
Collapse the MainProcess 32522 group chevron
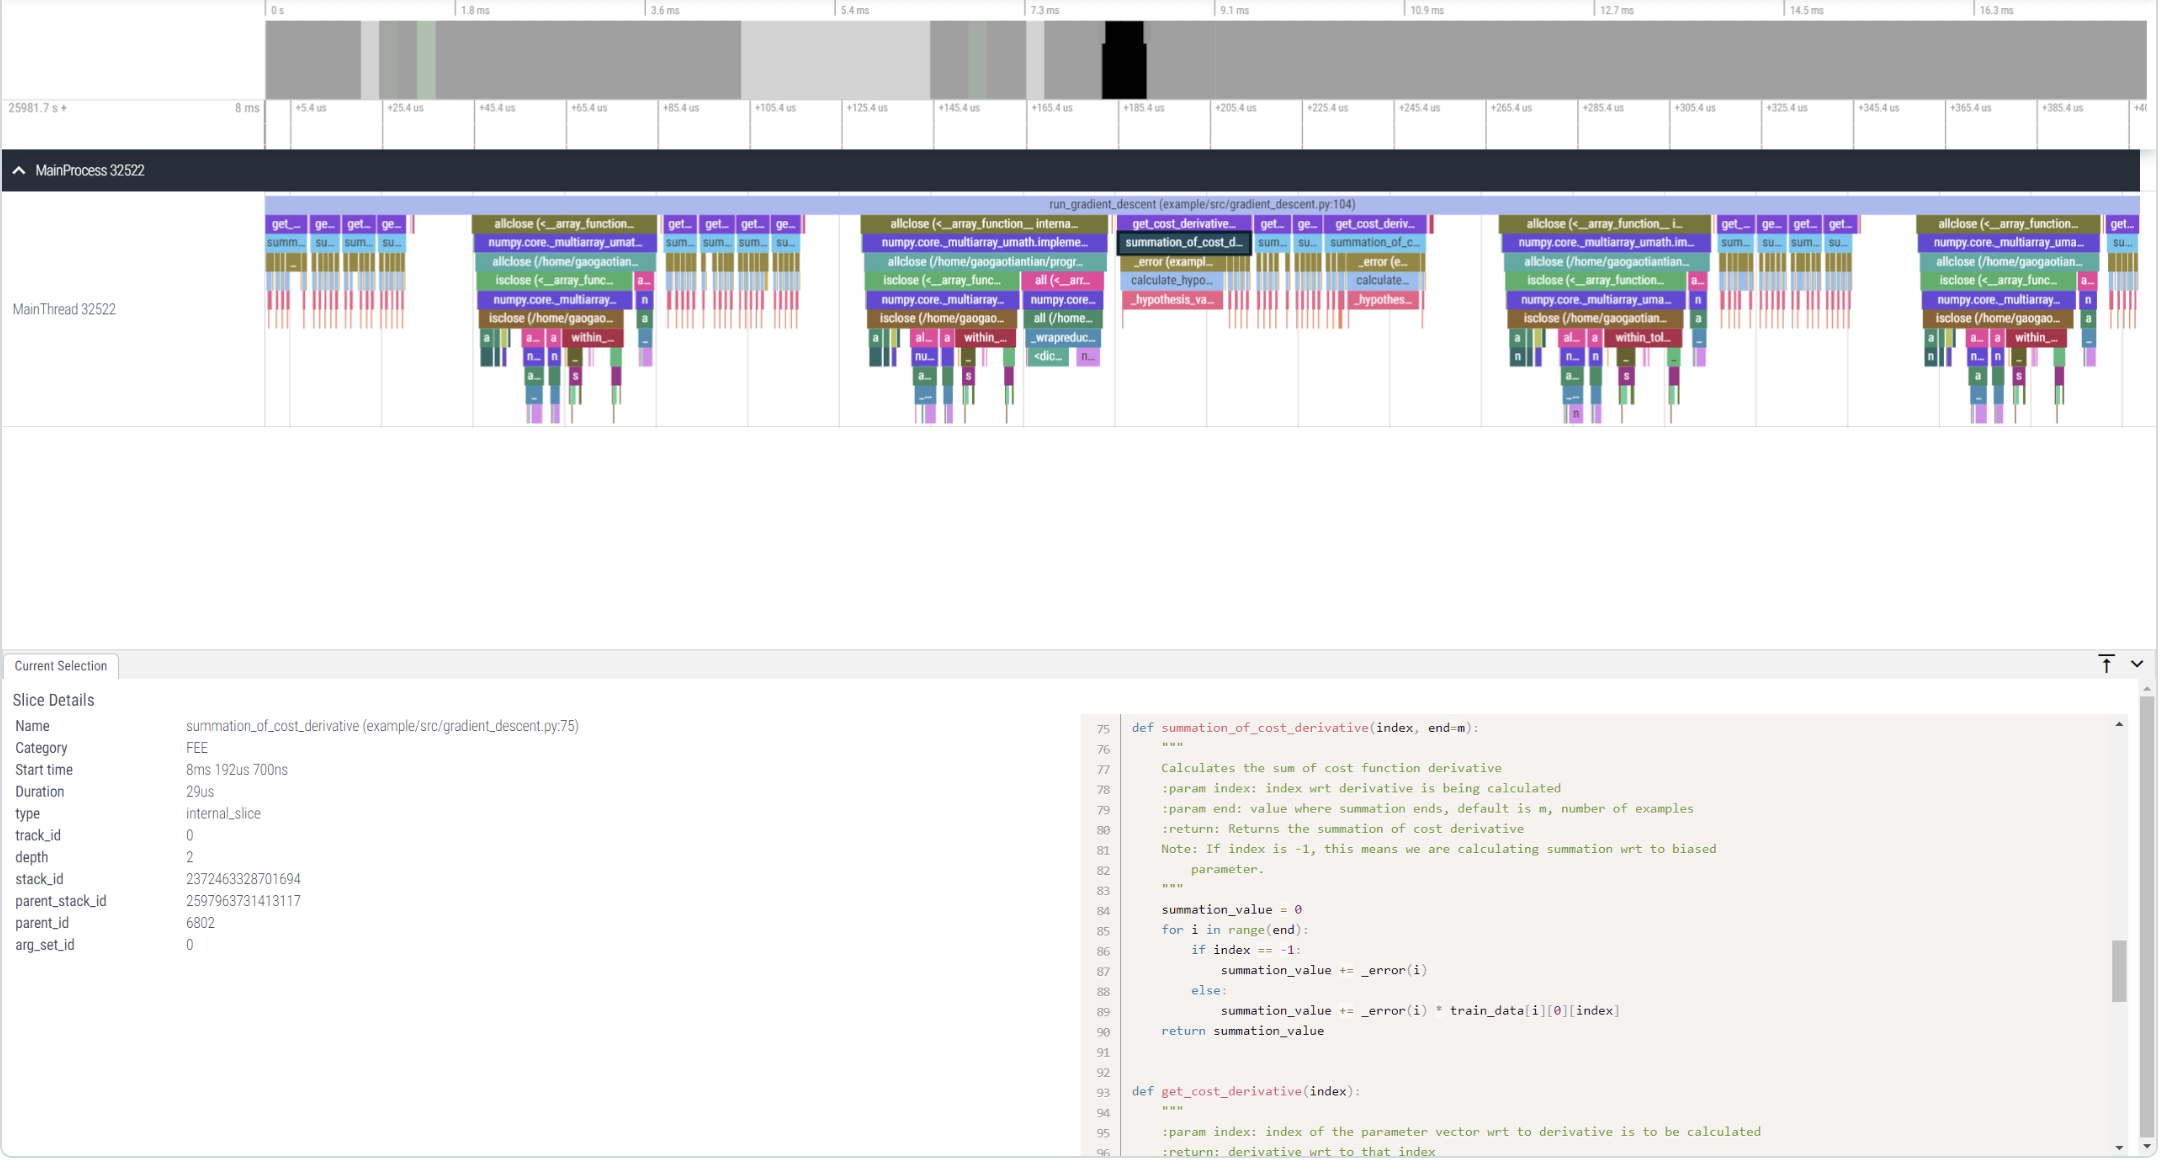coord(19,171)
